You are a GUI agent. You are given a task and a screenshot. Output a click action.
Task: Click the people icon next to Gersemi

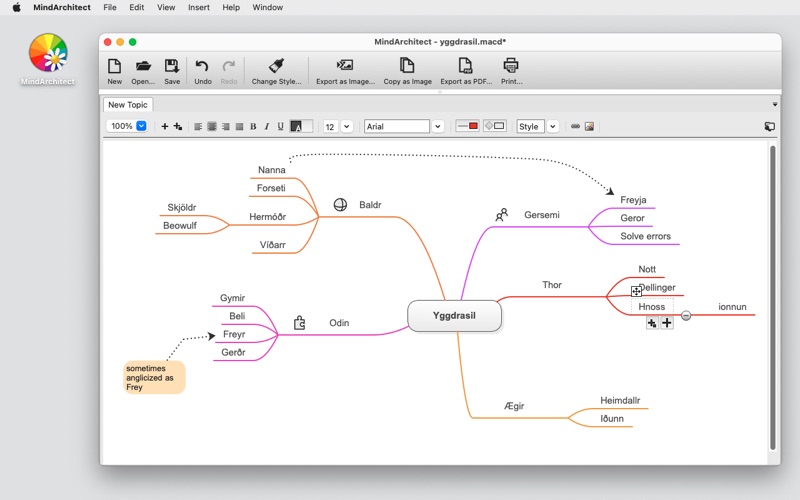[x=502, y=215]
